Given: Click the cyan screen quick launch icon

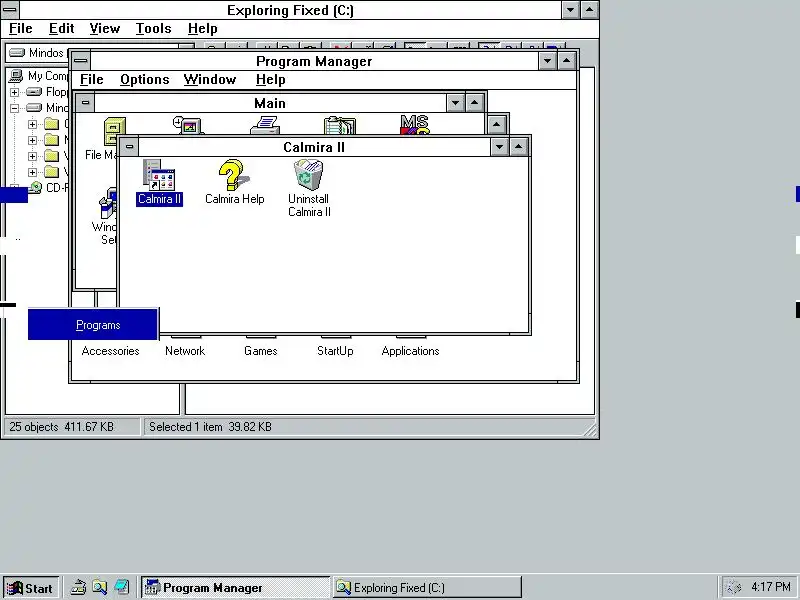Looking at the screenshot, I should pos(121,587).
